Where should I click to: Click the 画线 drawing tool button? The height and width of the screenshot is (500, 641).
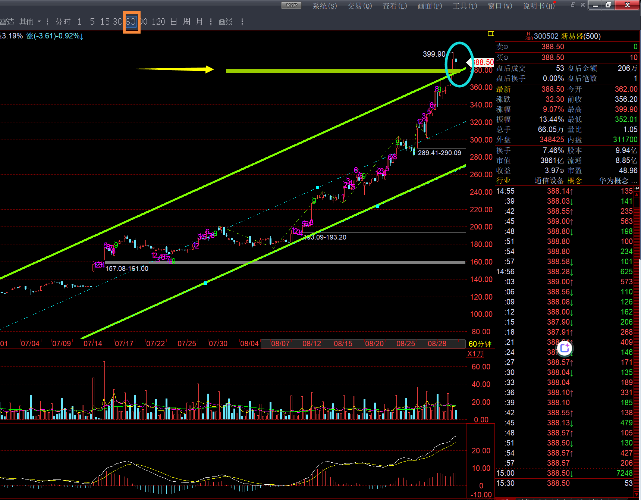226,22
